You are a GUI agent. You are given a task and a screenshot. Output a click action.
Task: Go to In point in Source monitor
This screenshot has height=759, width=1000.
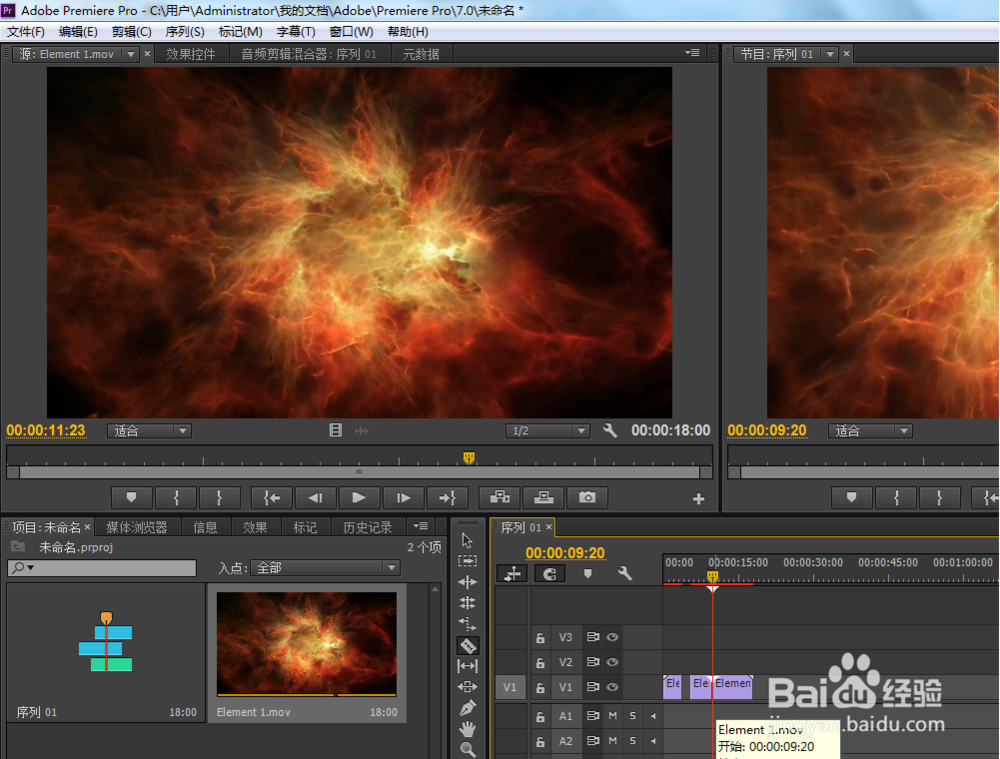(272, 497)
